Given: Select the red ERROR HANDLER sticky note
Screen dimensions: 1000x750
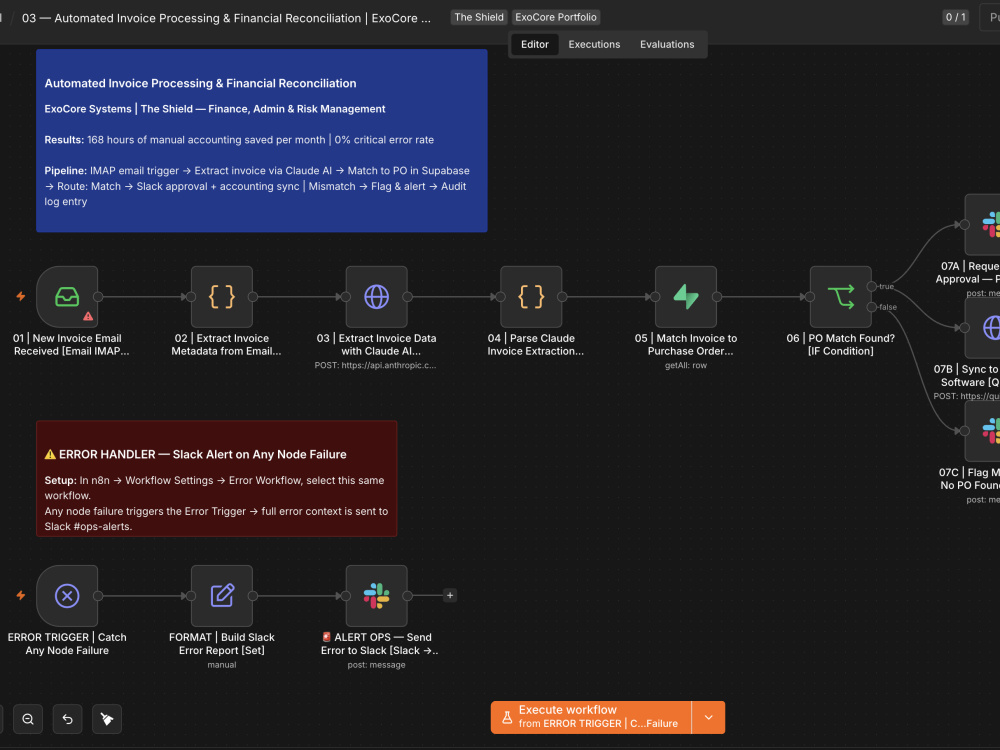Looking at the screenshot, I should pyautogui.click(x=217, y=478).
